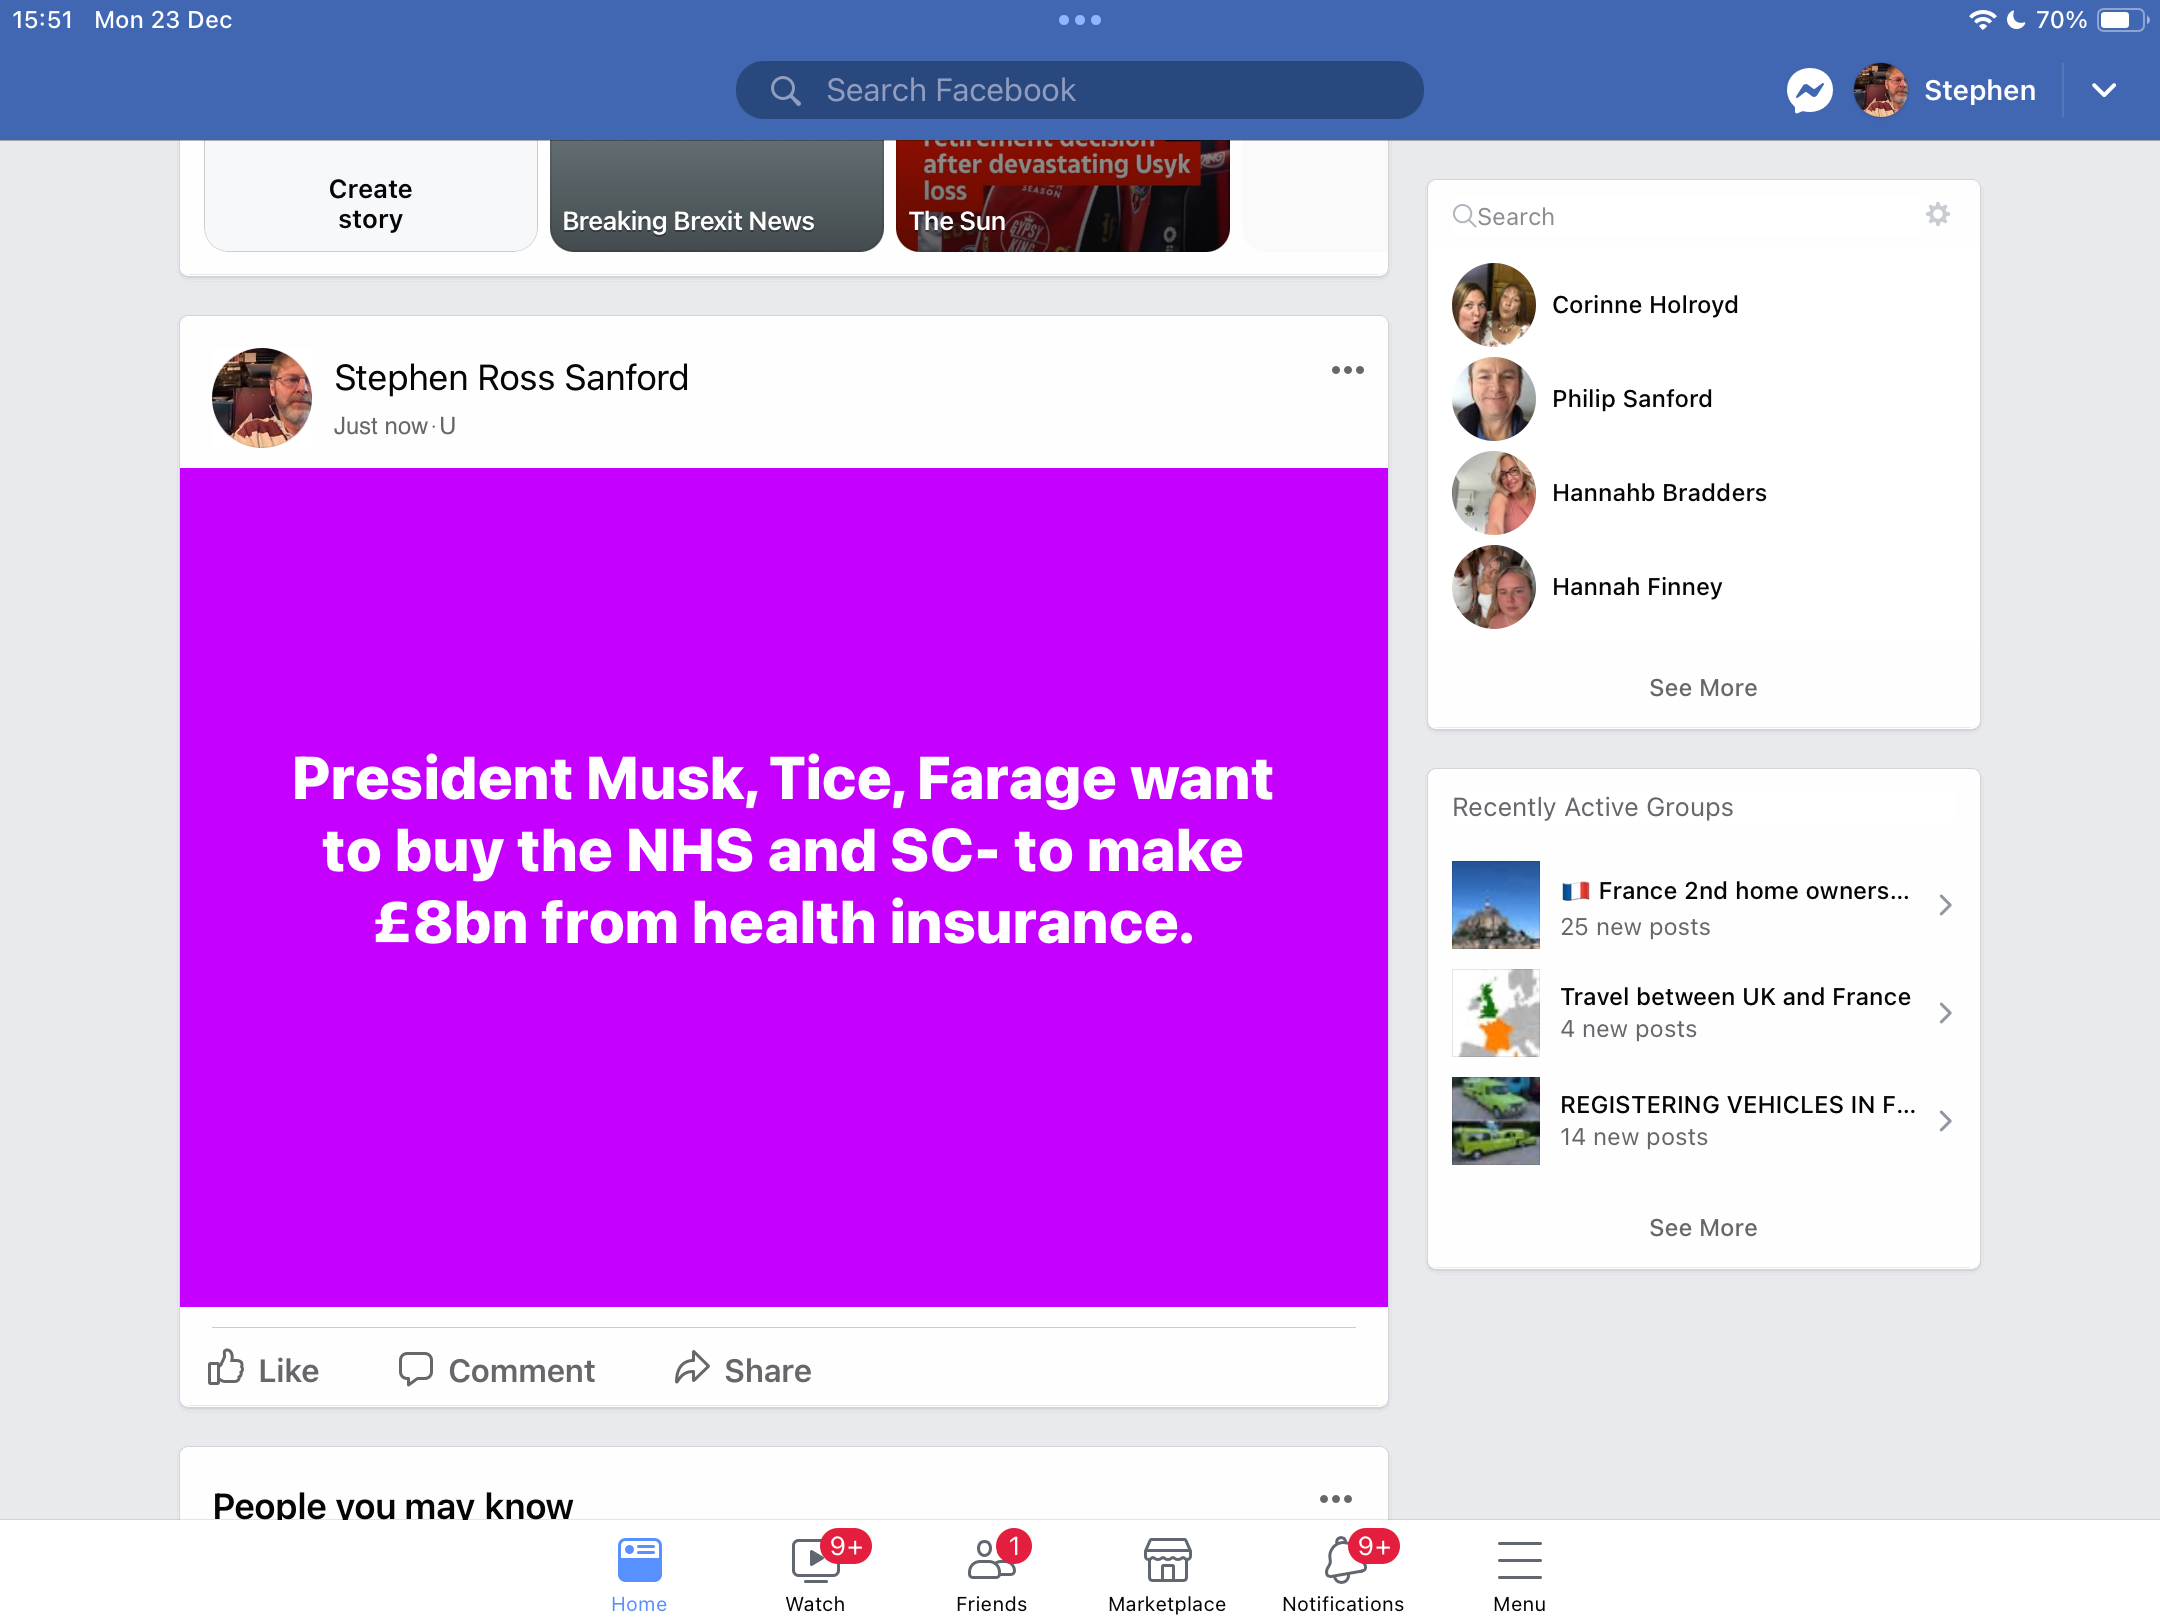Click the purple post text background
Image resolution: width=2160 pixels, height=1620 pixels.
pos(784,887)
